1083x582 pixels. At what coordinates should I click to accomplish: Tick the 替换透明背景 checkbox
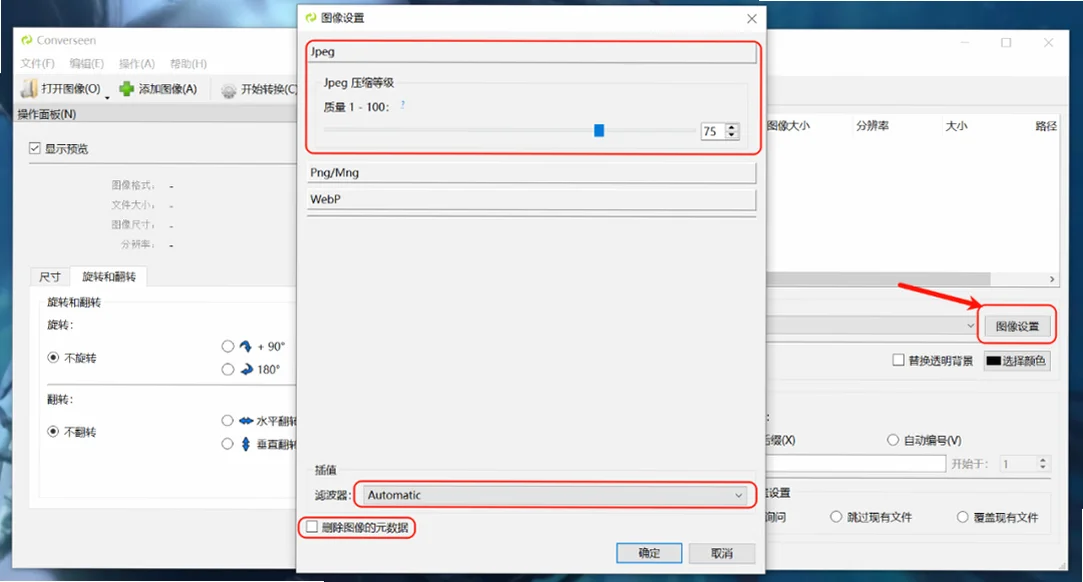click(x=898, y=360)
